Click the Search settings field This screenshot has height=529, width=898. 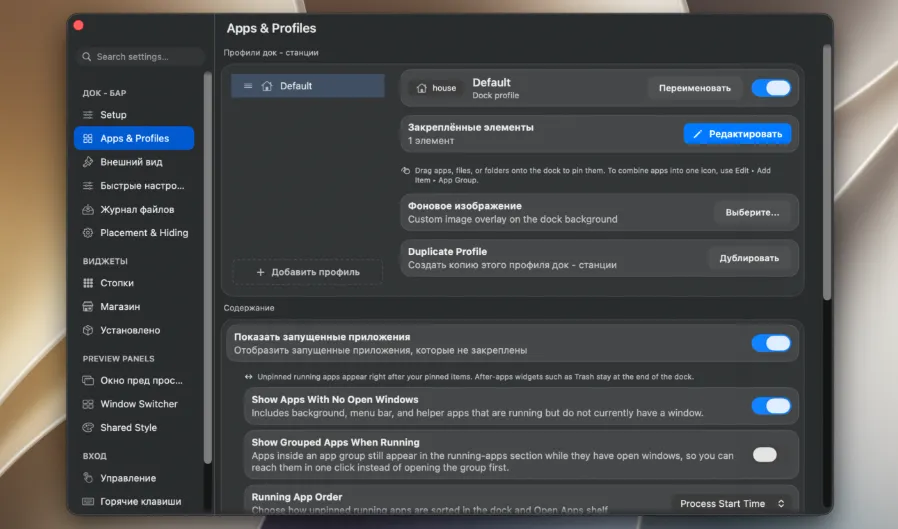tap(140, 57)
